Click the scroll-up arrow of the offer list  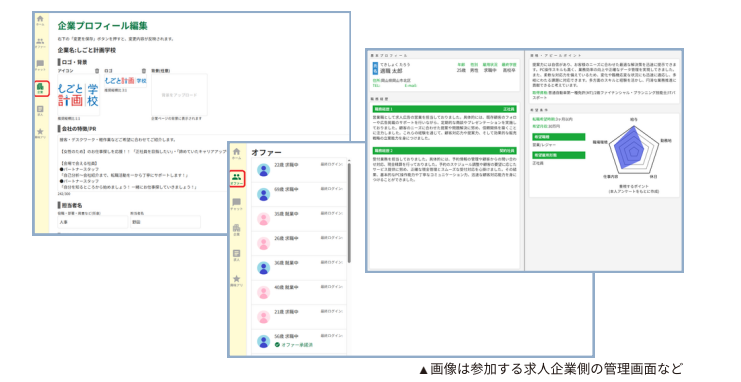click(x=349, y=161)
